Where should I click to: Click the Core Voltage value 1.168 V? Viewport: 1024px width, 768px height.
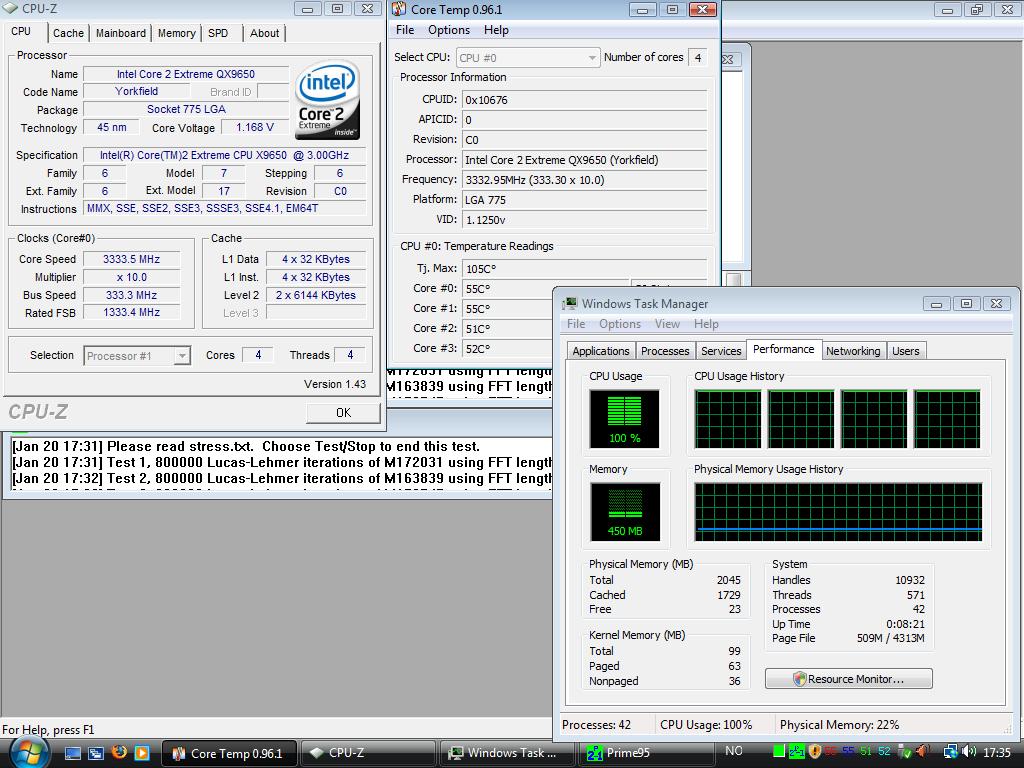(x=255, y=127)
